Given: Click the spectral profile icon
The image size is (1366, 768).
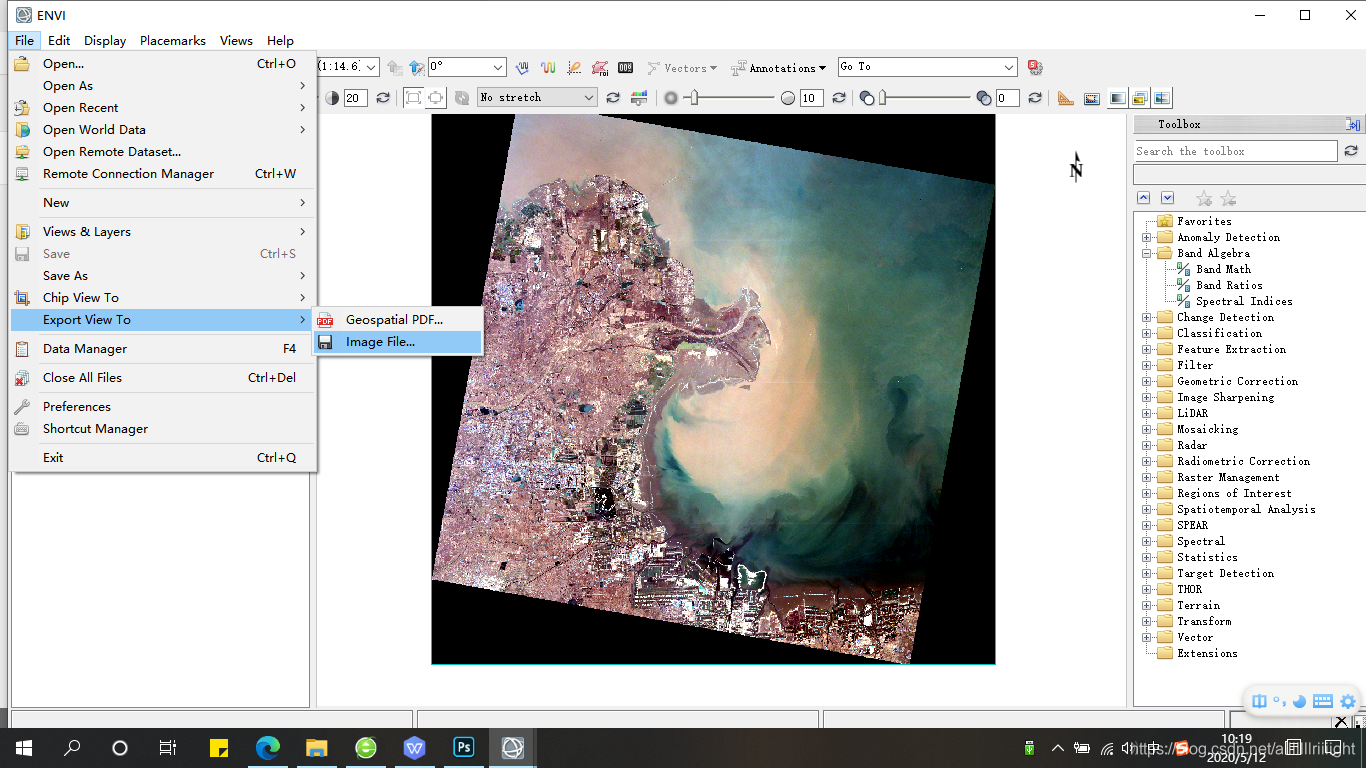Looking at the screenshot, I should point(548,68).
